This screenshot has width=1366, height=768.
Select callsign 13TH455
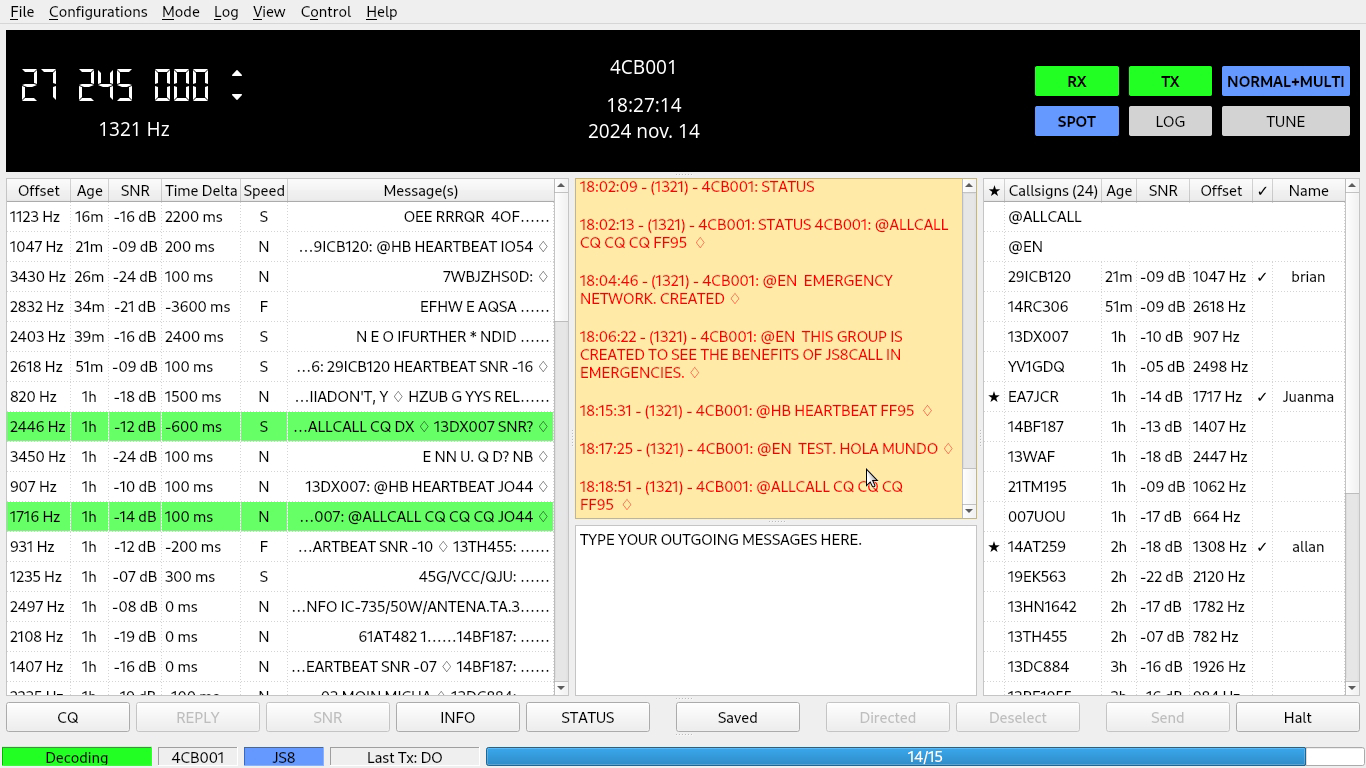[1037, 637]
